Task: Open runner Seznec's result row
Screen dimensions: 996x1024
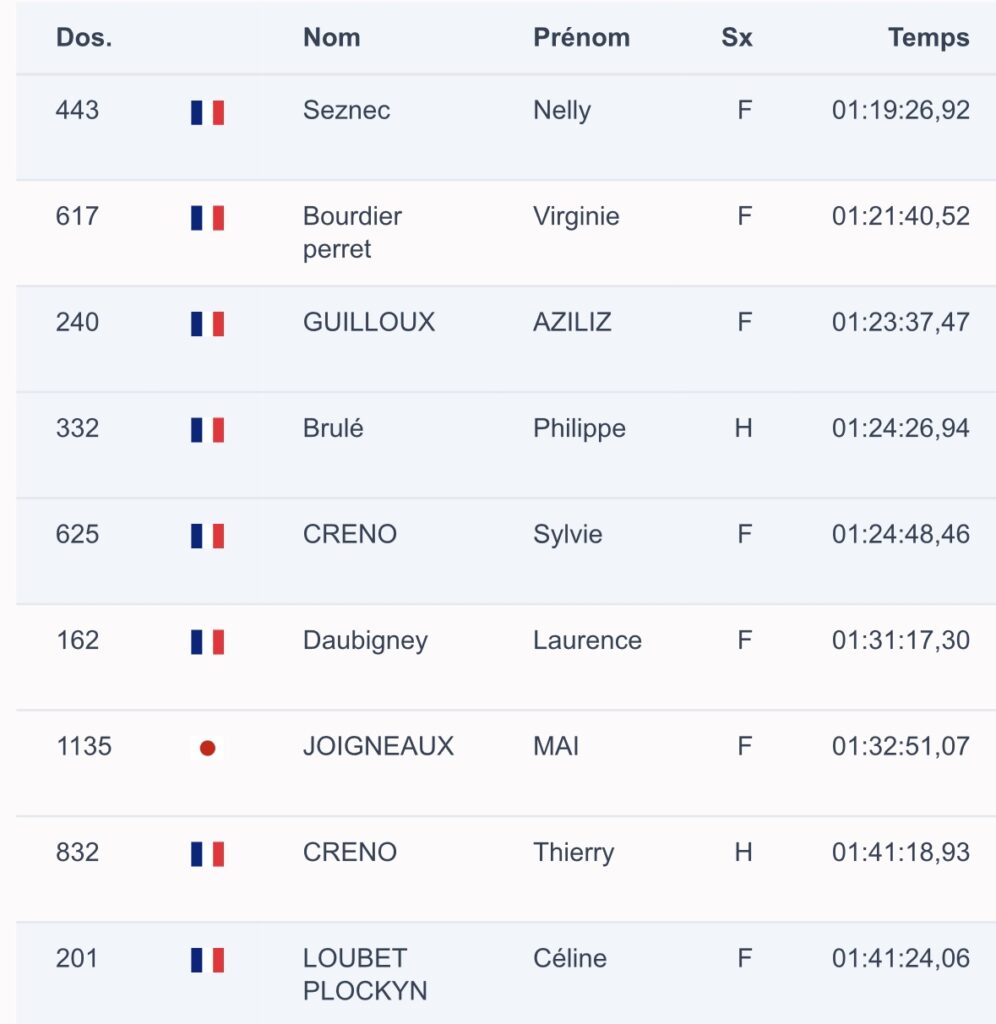Action: (506, 127)
